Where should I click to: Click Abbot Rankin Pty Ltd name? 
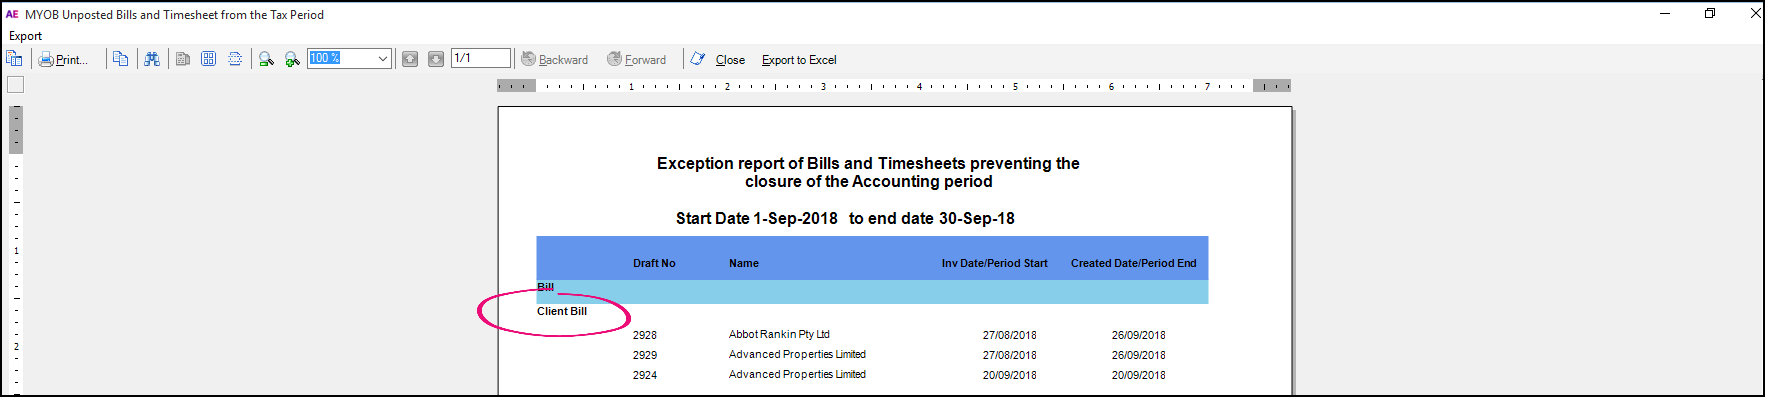[779, 334]
